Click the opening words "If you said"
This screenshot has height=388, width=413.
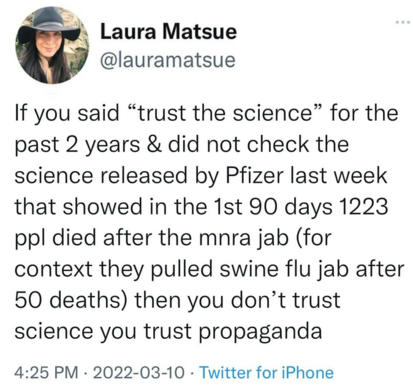coord(67,114)
